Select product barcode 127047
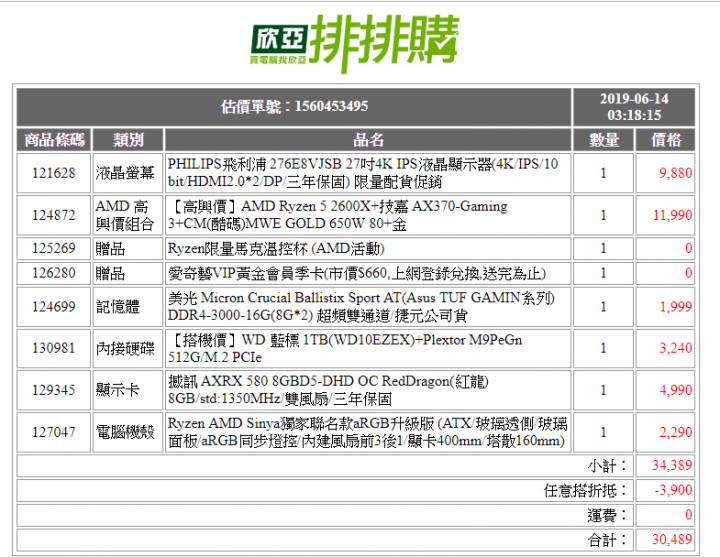This screenshot has width=720, height=557. coord(54,432)
